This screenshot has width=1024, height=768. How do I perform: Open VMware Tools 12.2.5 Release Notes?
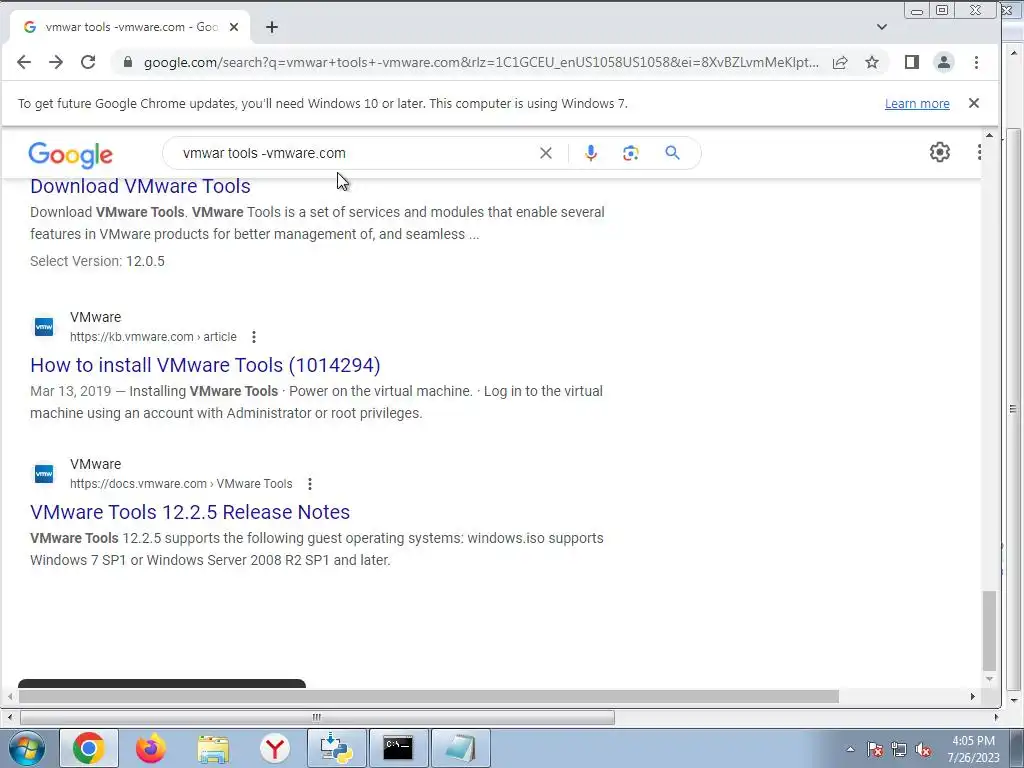click(x=190, y=512)
